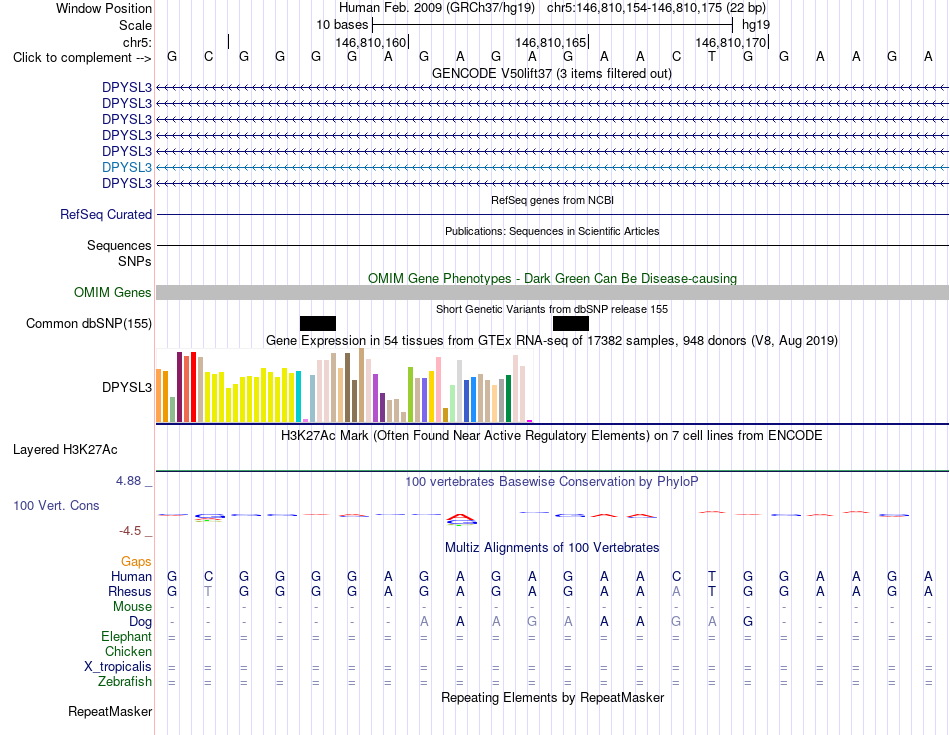Click the -4.5 PhyloP lower scale value
Image resolution: width=950 pixels, height=735 pixels.
[x=130, y=531]
